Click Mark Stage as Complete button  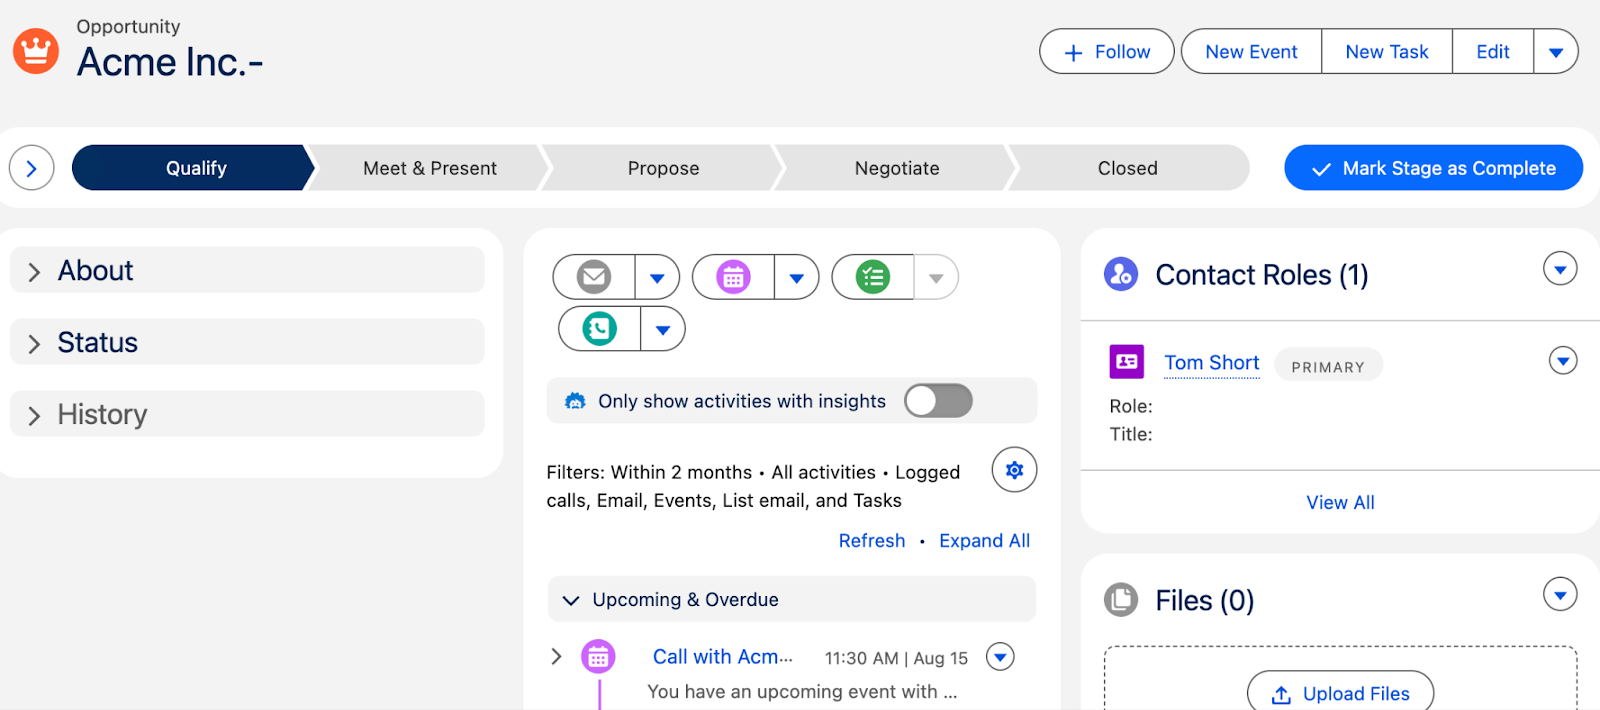1433,168
